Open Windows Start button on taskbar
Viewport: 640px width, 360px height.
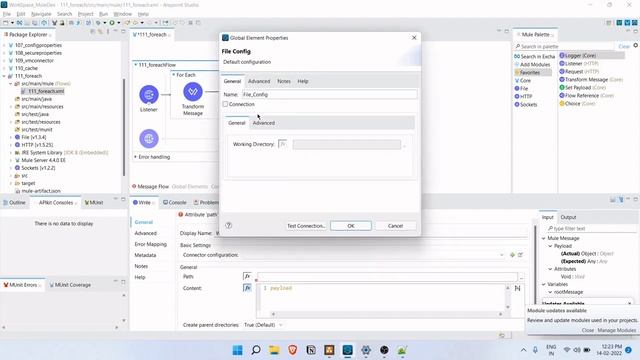[x=237, y=350]
